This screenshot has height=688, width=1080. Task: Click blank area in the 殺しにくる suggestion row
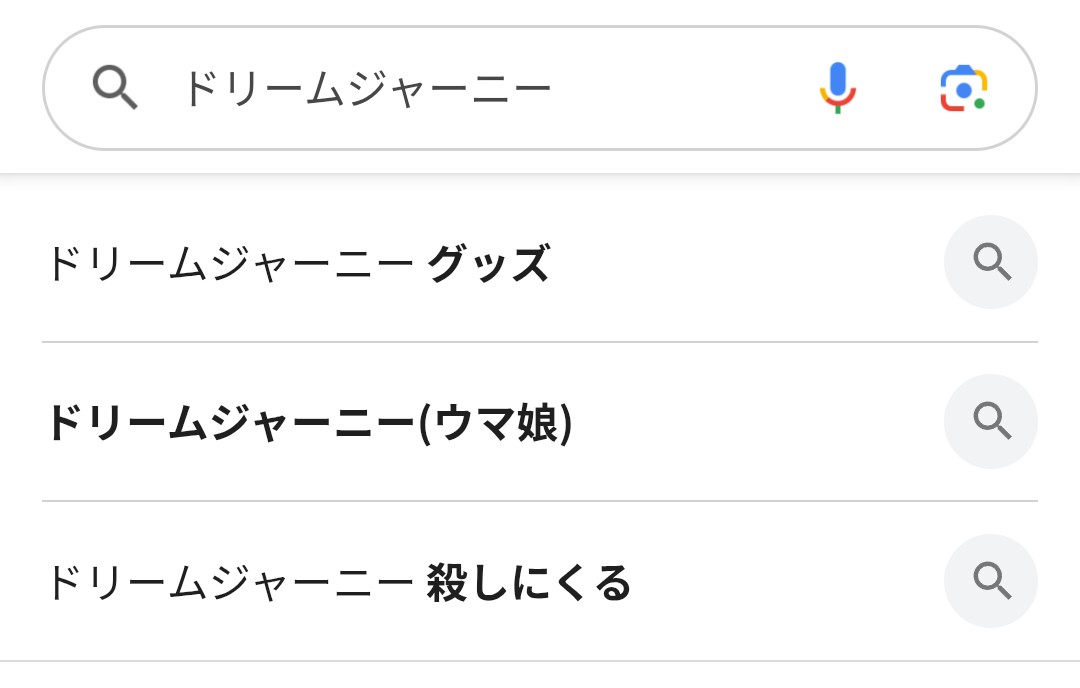tap(780, 582)
